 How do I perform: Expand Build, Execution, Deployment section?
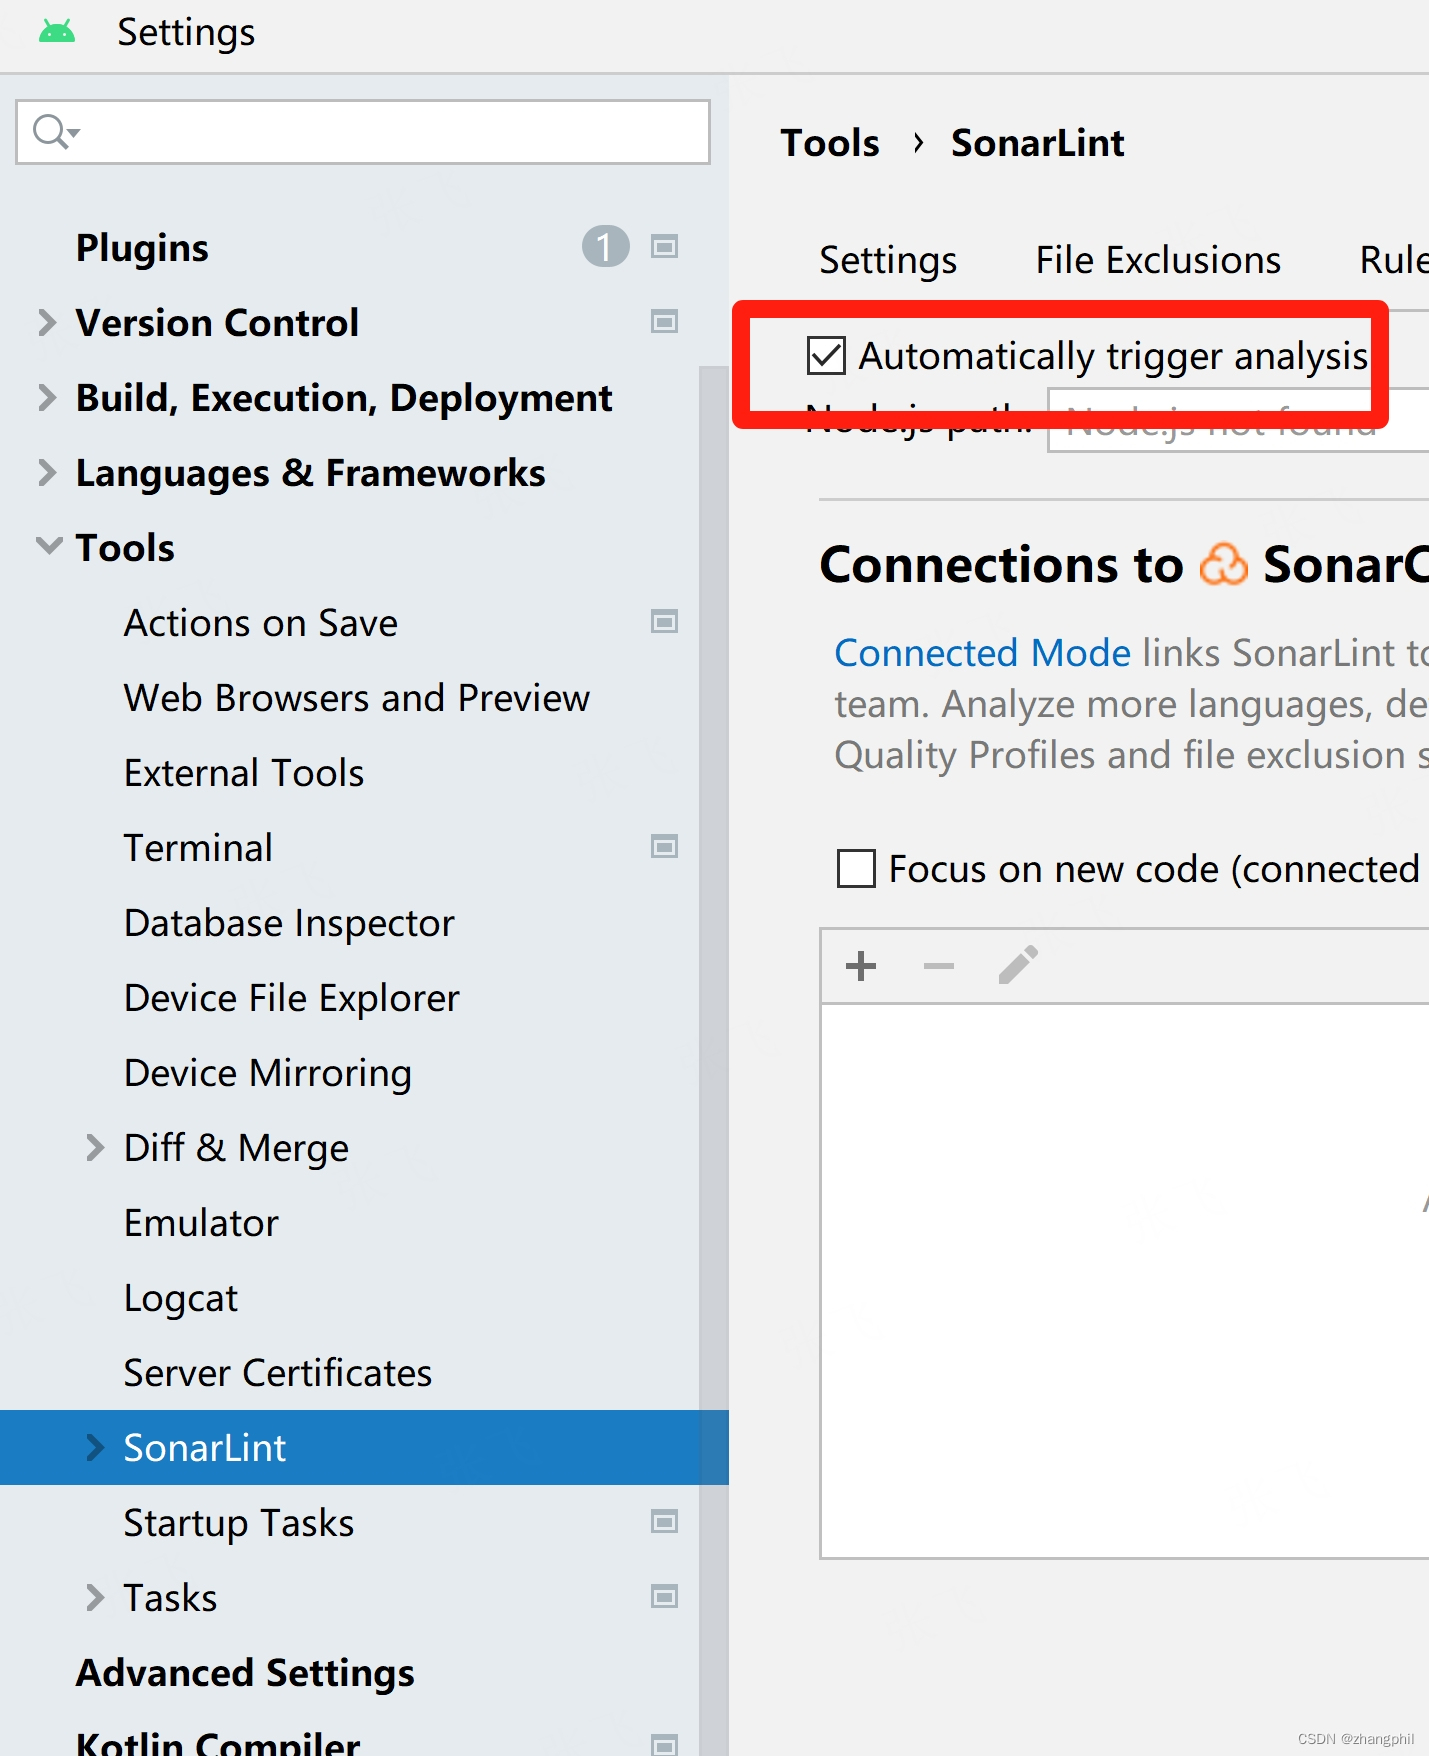(x=46, y=397)
